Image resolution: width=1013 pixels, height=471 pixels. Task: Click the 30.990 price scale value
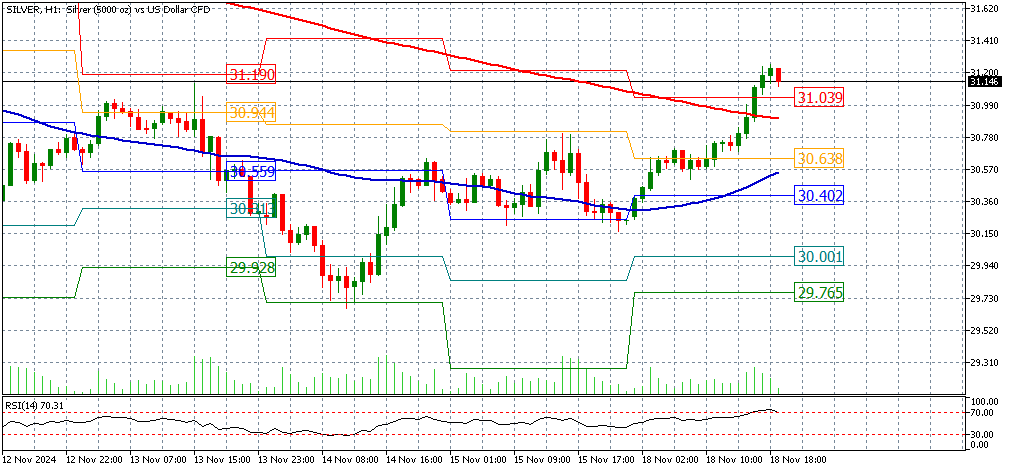click(x=984, y=105)
